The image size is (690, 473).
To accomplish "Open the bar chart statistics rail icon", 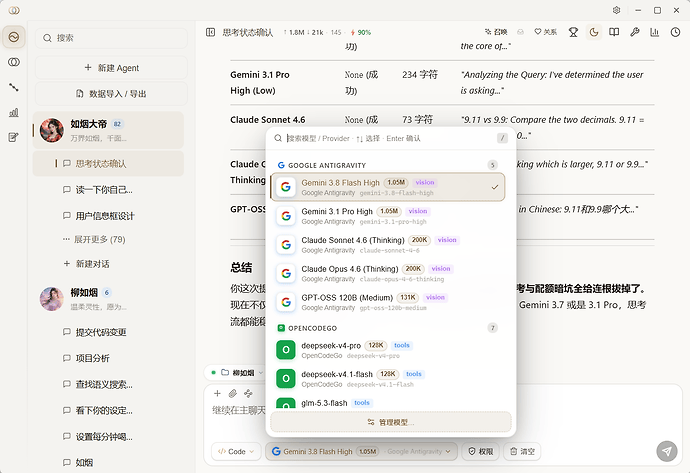I will pyautogui.click(x=14, y=113).
